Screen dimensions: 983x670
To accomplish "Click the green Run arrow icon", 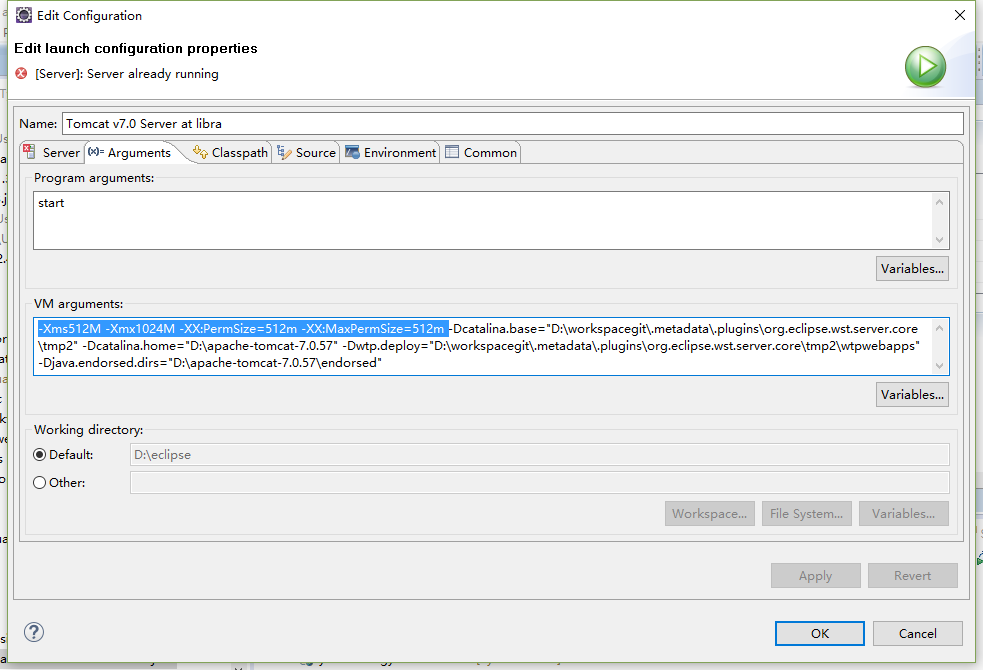I will click(x=925, y=66).
